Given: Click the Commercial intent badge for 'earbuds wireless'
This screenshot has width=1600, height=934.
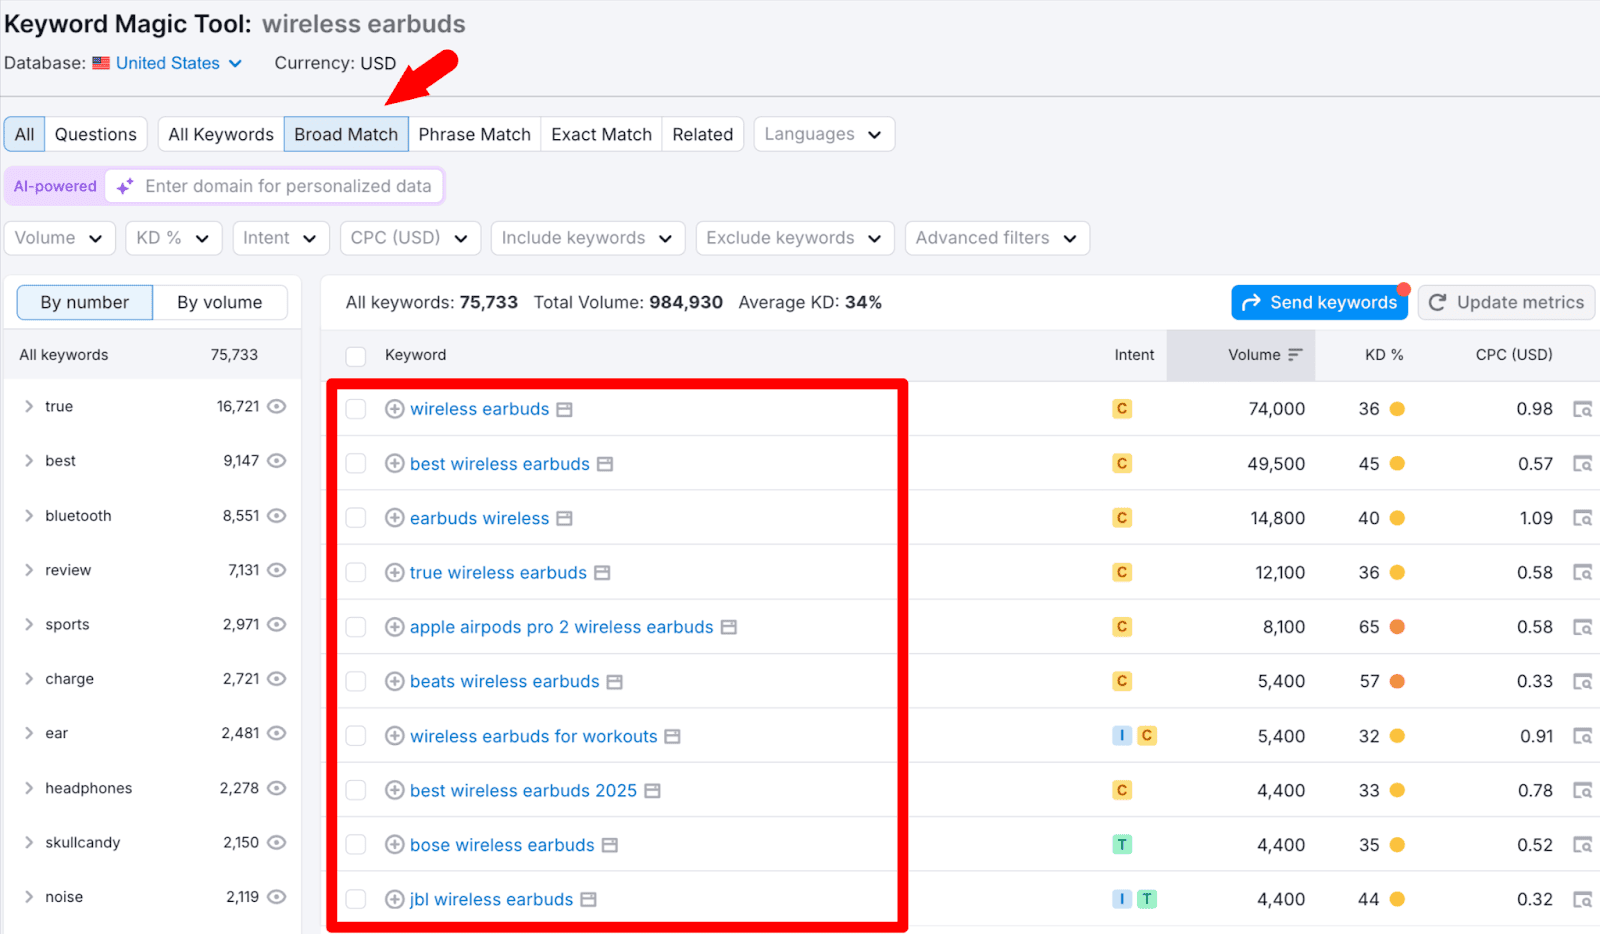Looking at the screenshot, I should tap(1122, 518).
